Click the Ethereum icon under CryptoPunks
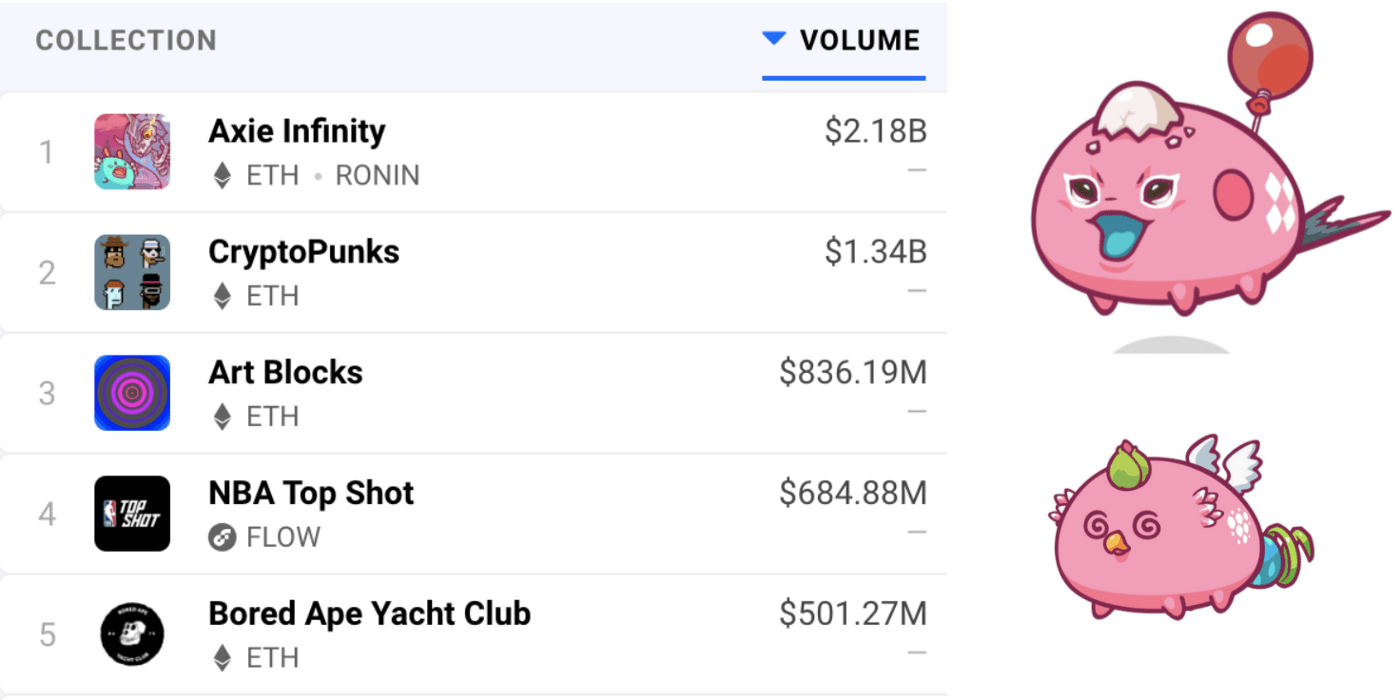1400x700 pixels. [222, 296]
